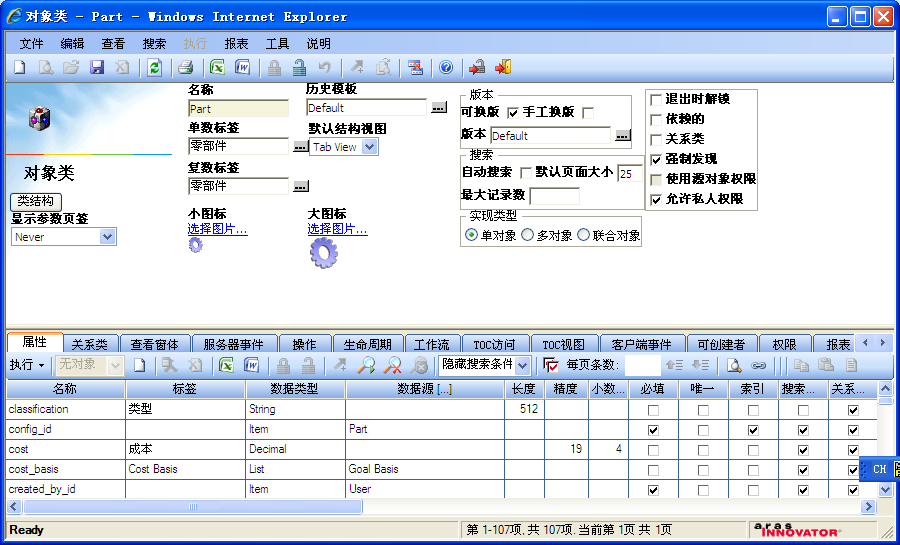Click the Part item cube icon
900x545 pixels.
pyautogui.click(x=40, y=119)
